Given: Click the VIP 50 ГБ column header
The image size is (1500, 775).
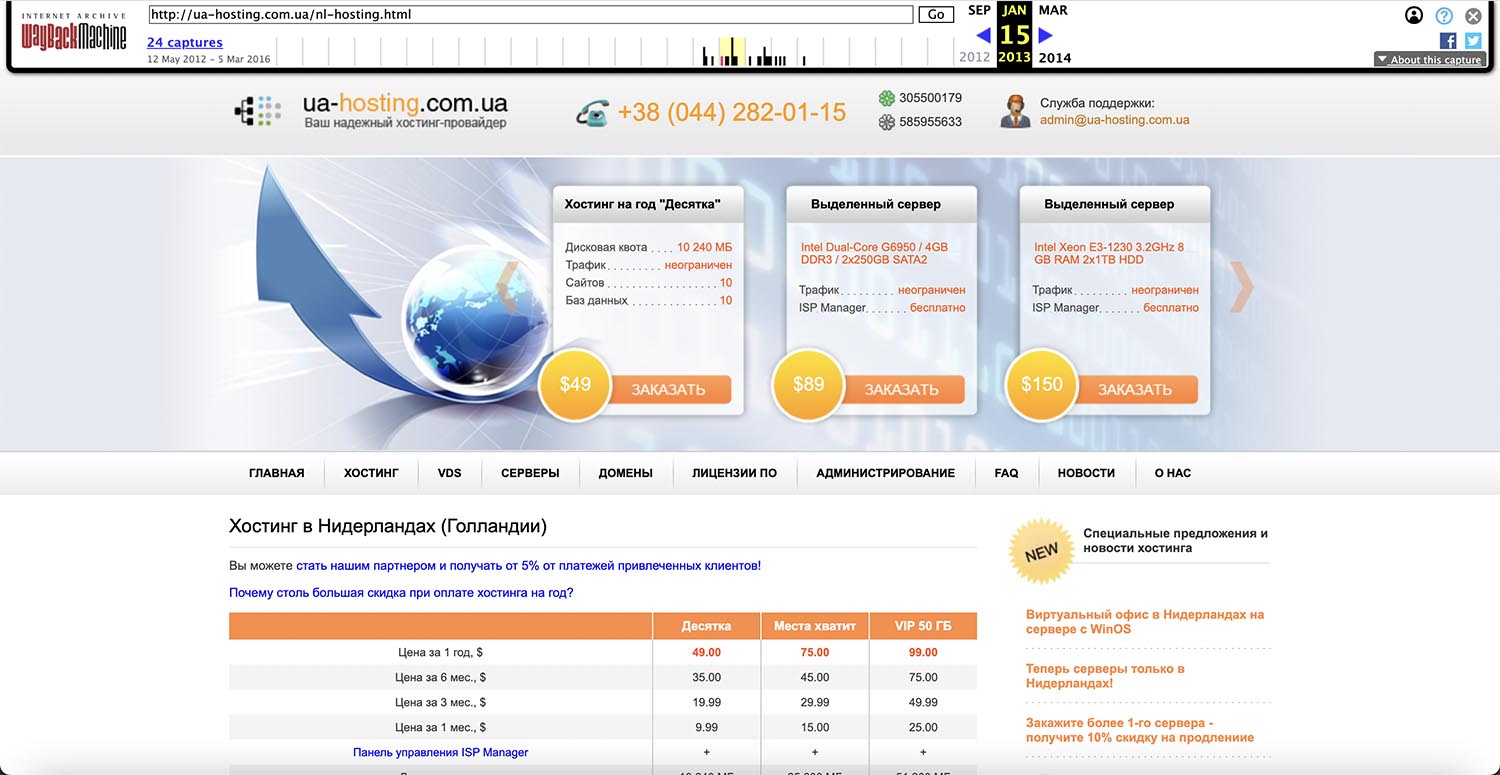Looking at the screenshot, I should pos(923,626).
